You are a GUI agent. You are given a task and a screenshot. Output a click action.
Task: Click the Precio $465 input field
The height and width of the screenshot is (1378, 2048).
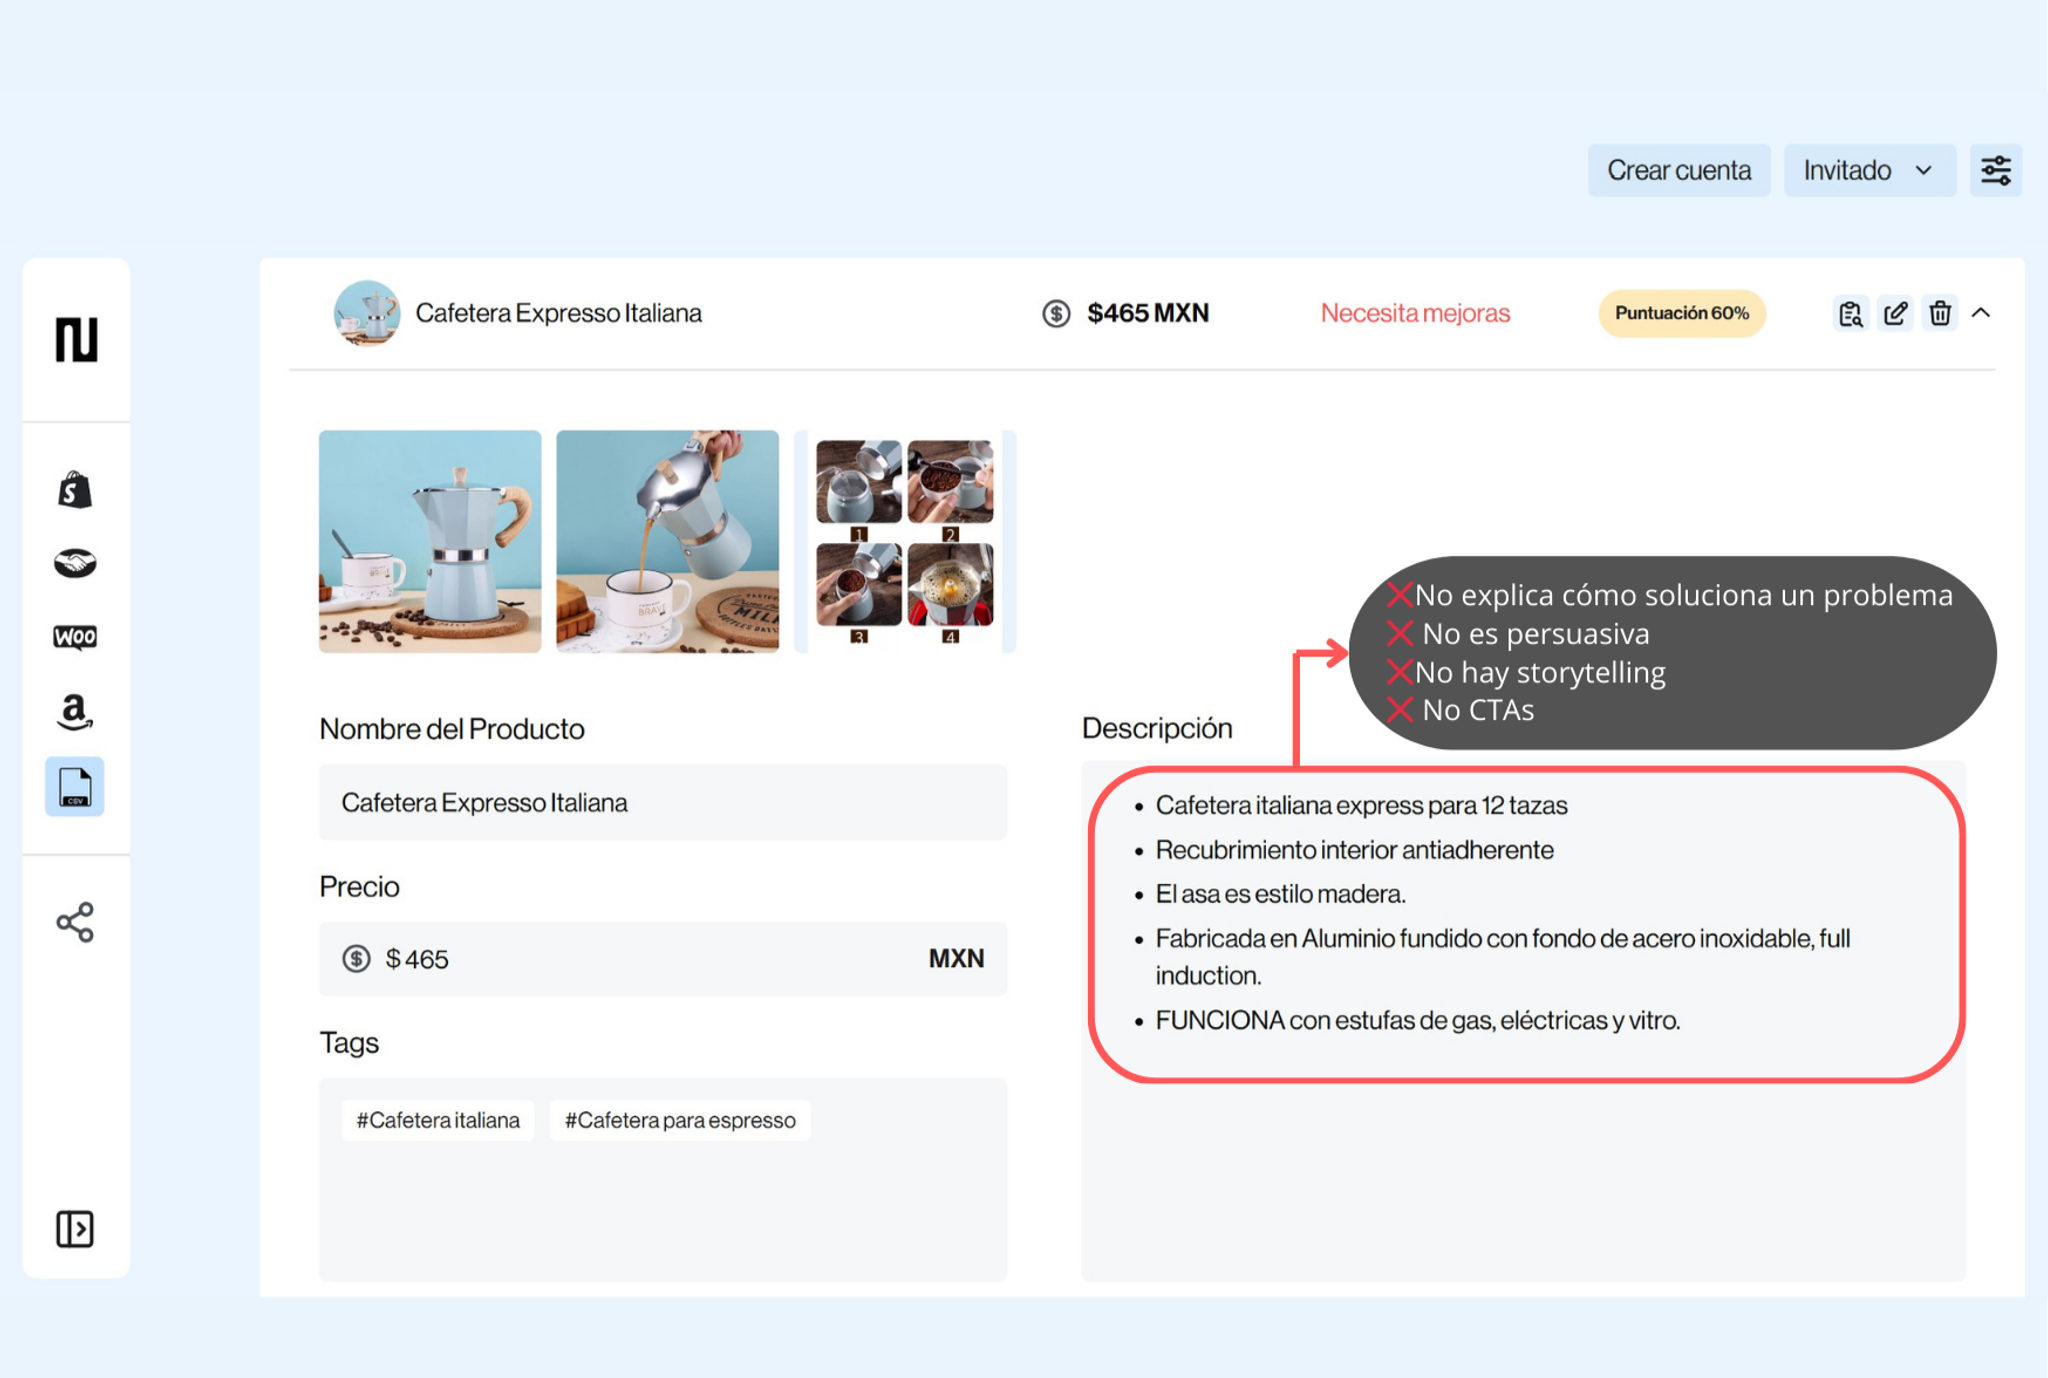coord(662,958)
